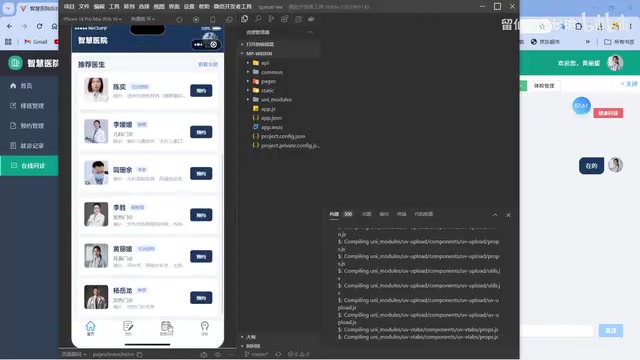
Task: Open the 所有书签 bookmarks folder
Action: [x=619, y=42]
